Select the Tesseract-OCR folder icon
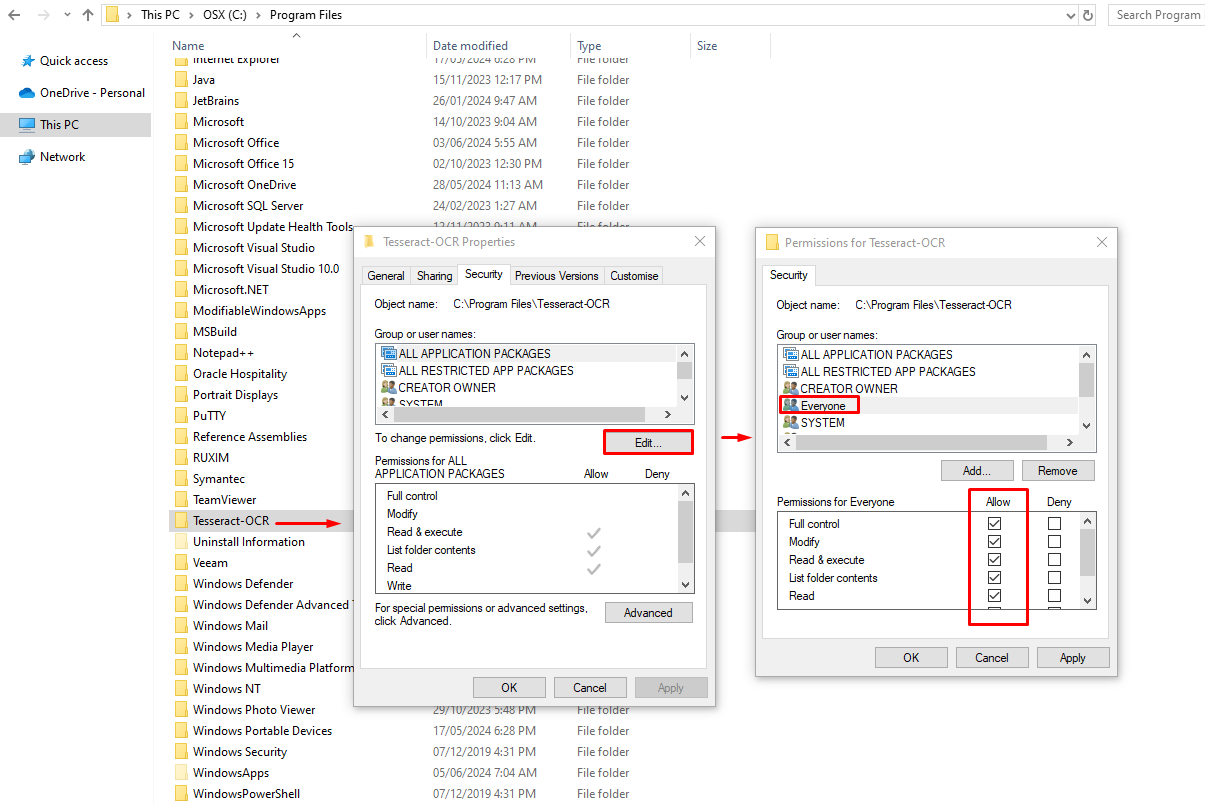 (181, 521)
